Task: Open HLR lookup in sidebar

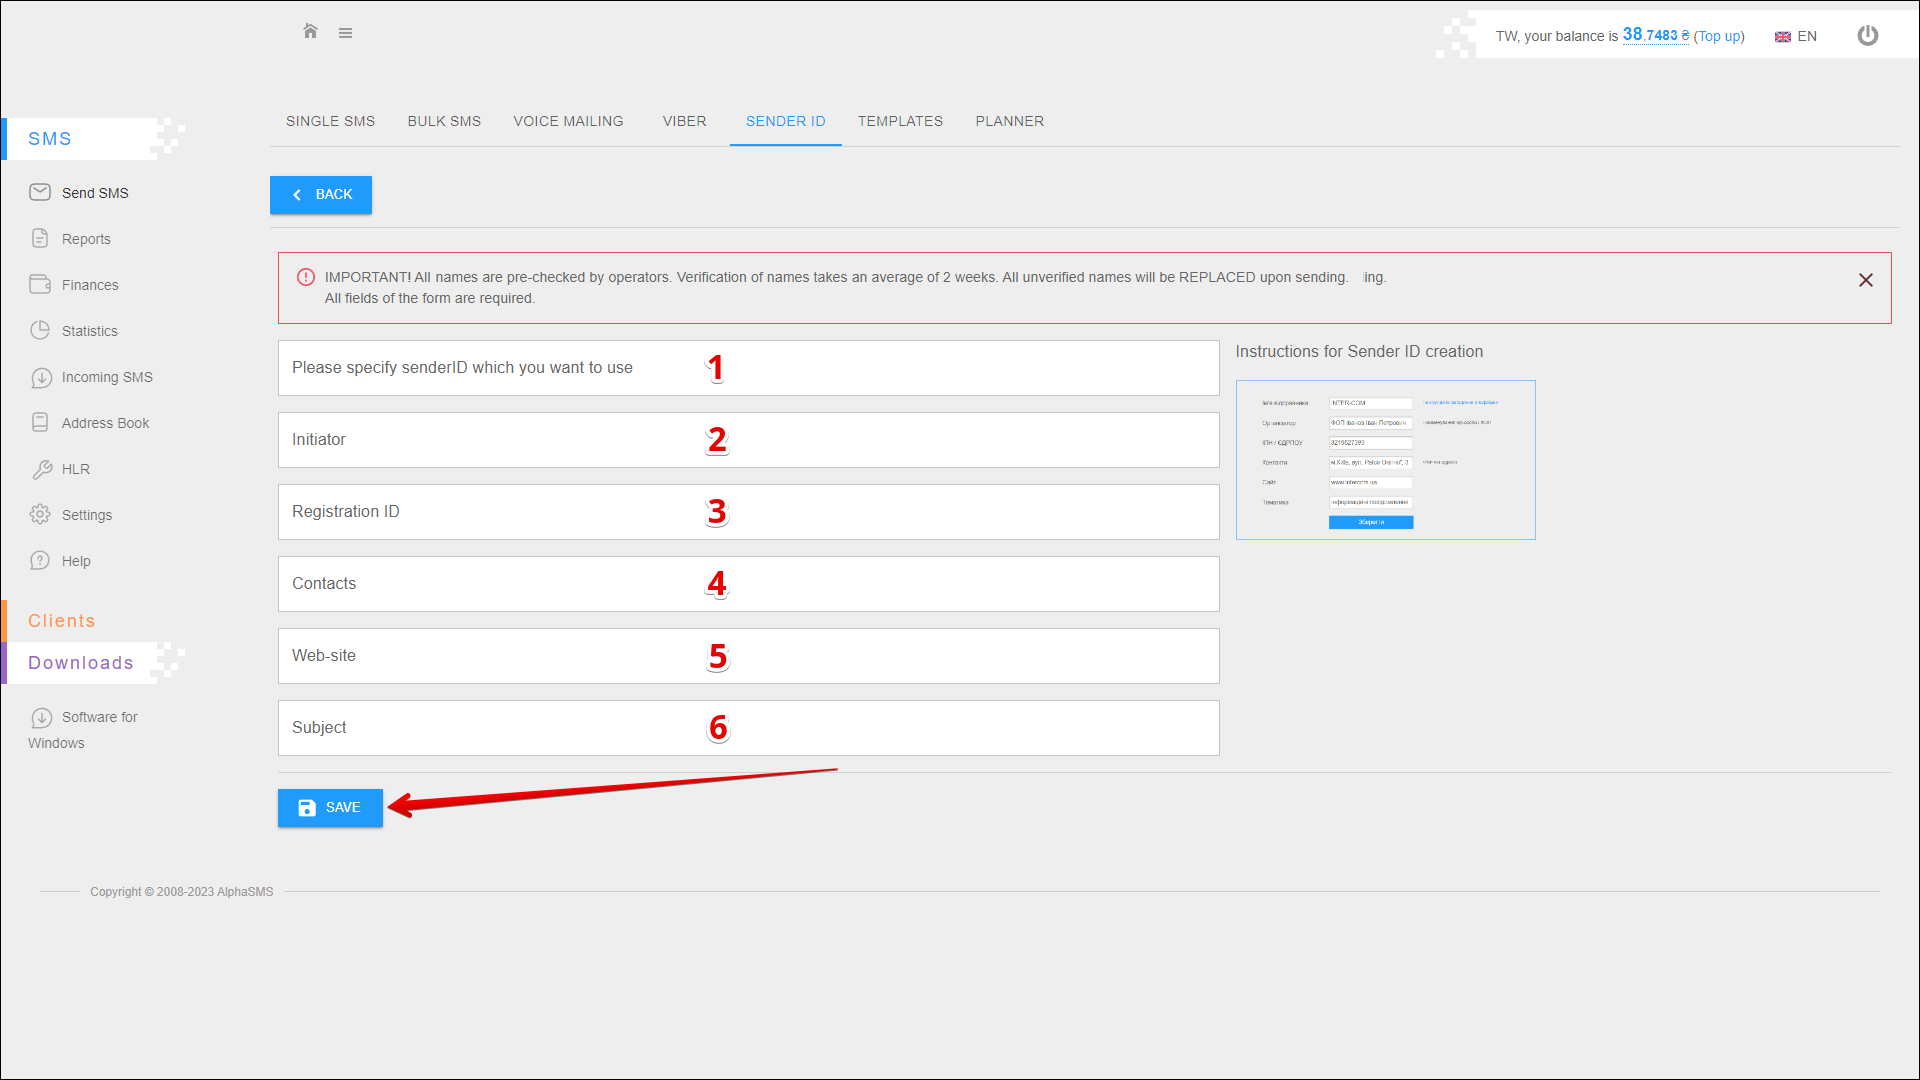Action: click(75, 469)
